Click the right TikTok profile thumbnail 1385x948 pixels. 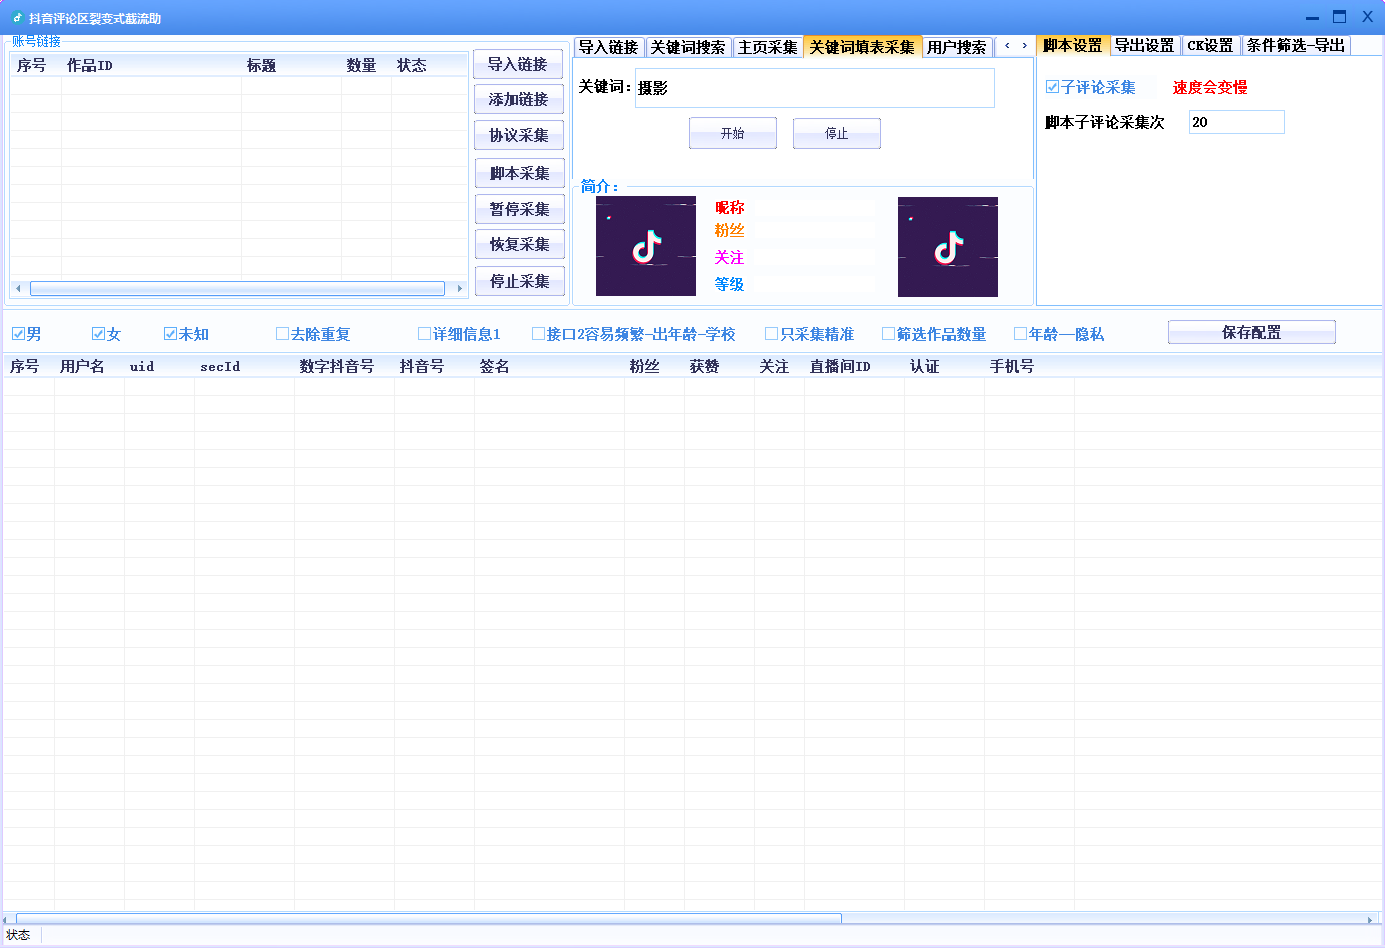point(946,246)
